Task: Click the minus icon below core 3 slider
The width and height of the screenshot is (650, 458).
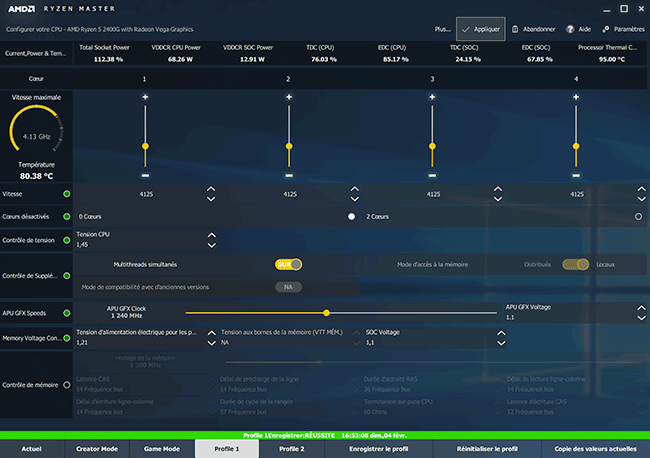Action: pos(433,173)
